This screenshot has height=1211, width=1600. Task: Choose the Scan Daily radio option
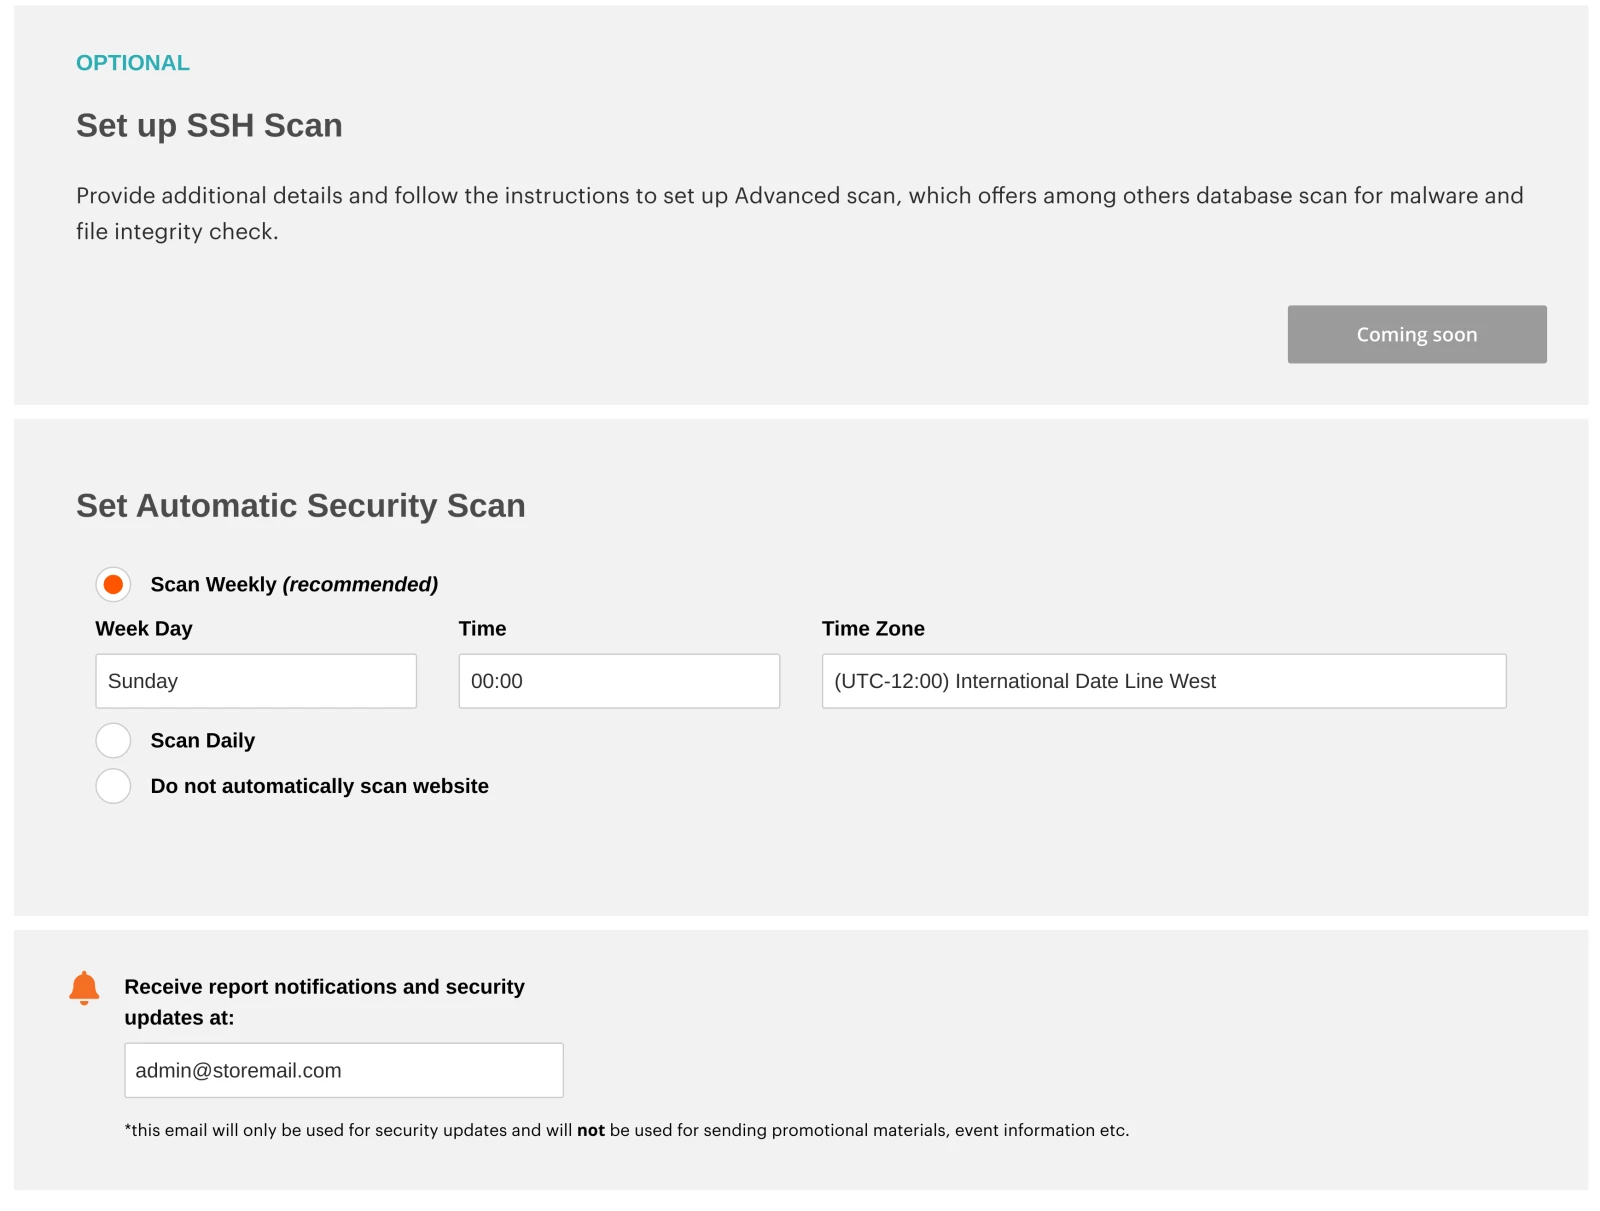[x=113, y=741]
